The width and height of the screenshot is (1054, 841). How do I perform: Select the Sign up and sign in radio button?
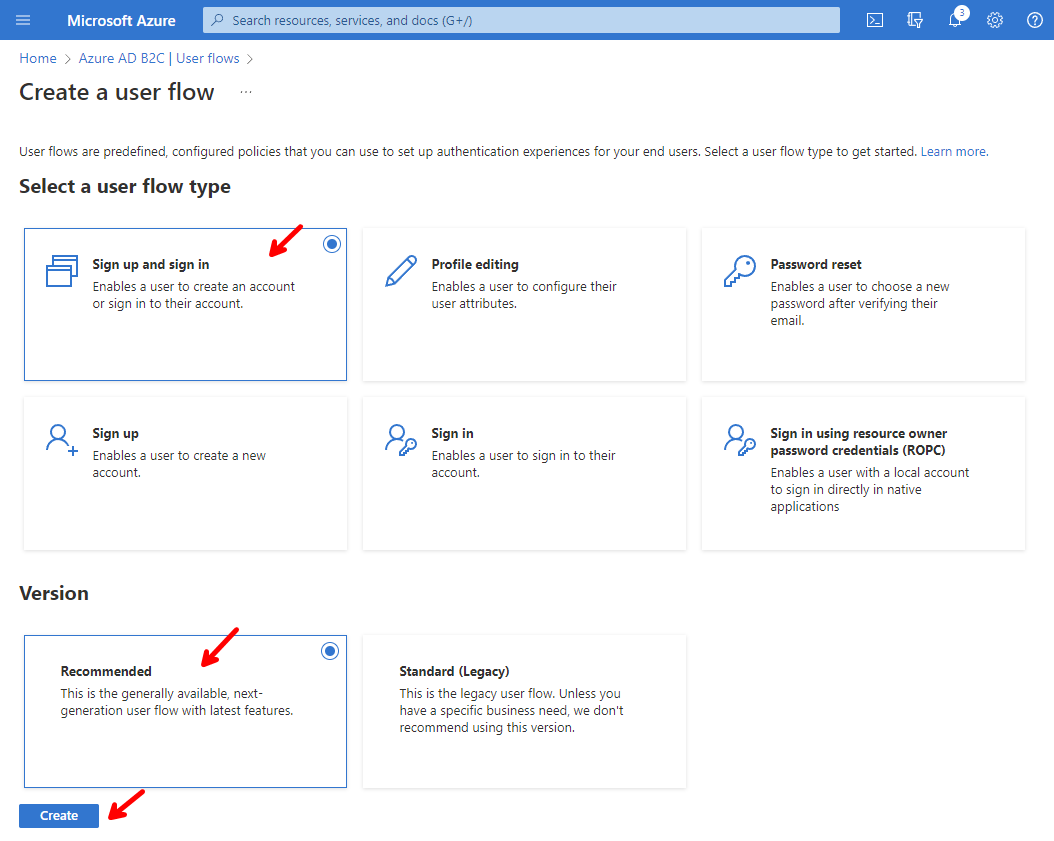[x=331, y=244]
